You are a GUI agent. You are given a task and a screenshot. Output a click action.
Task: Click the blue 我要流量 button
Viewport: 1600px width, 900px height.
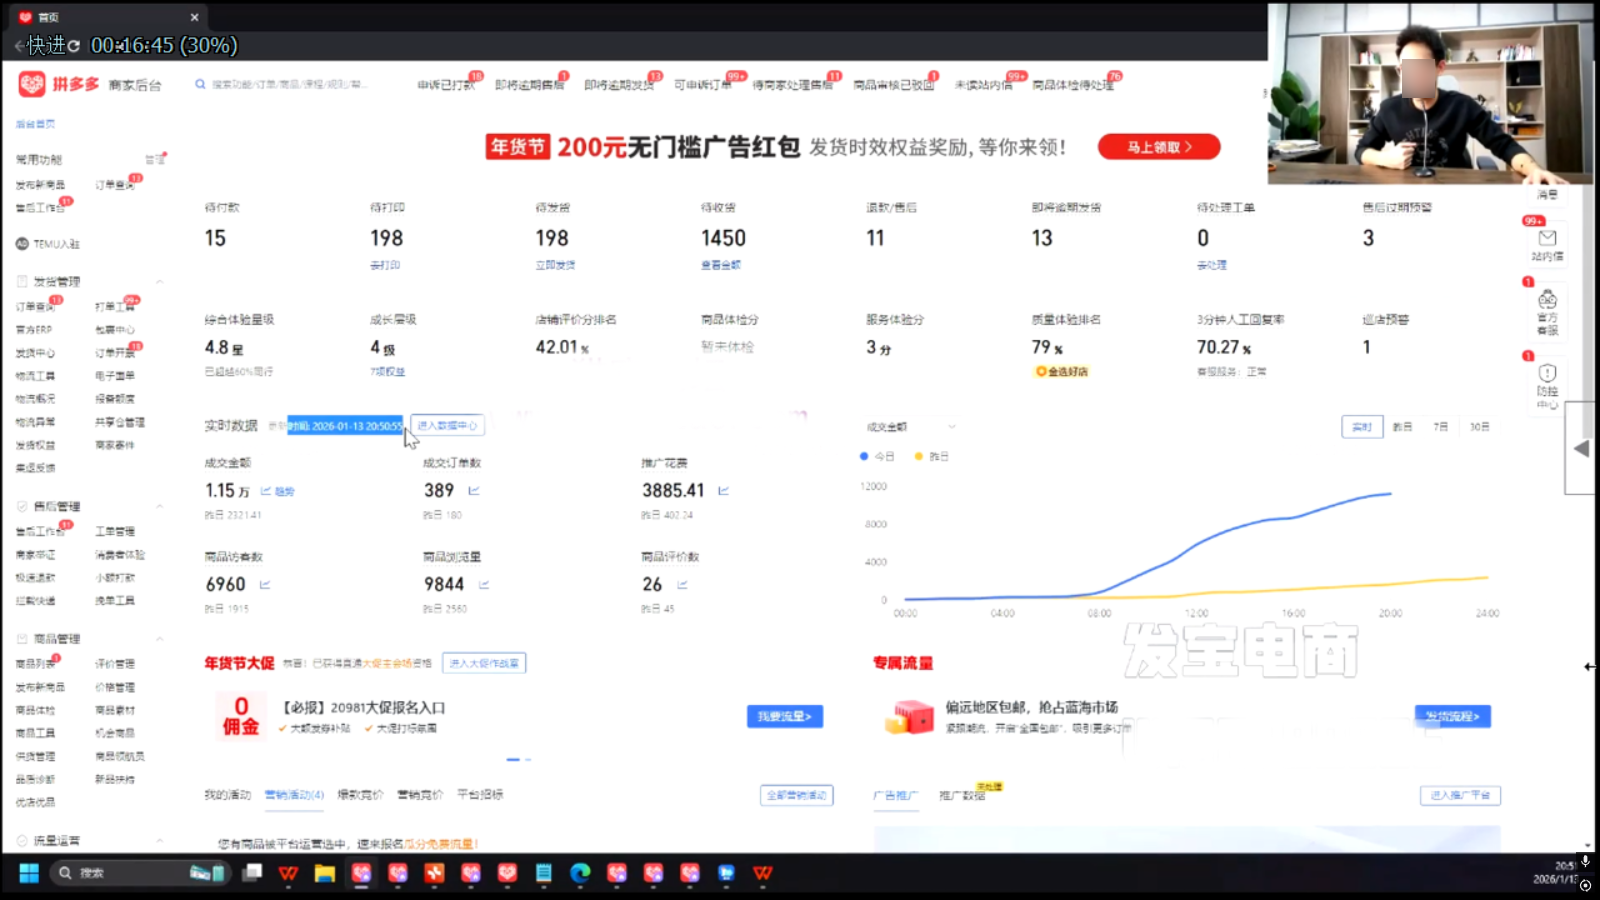pyautogui.click(x=784, y=716)
